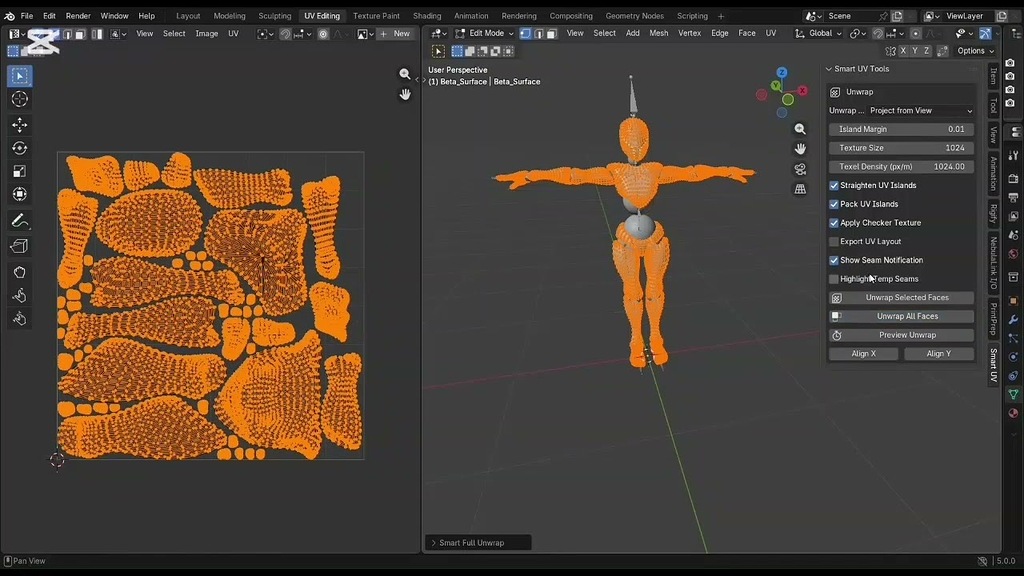Switch to the Sculpting workspace tab
The height and width of the screenshot is (576, 1024).
274,16
